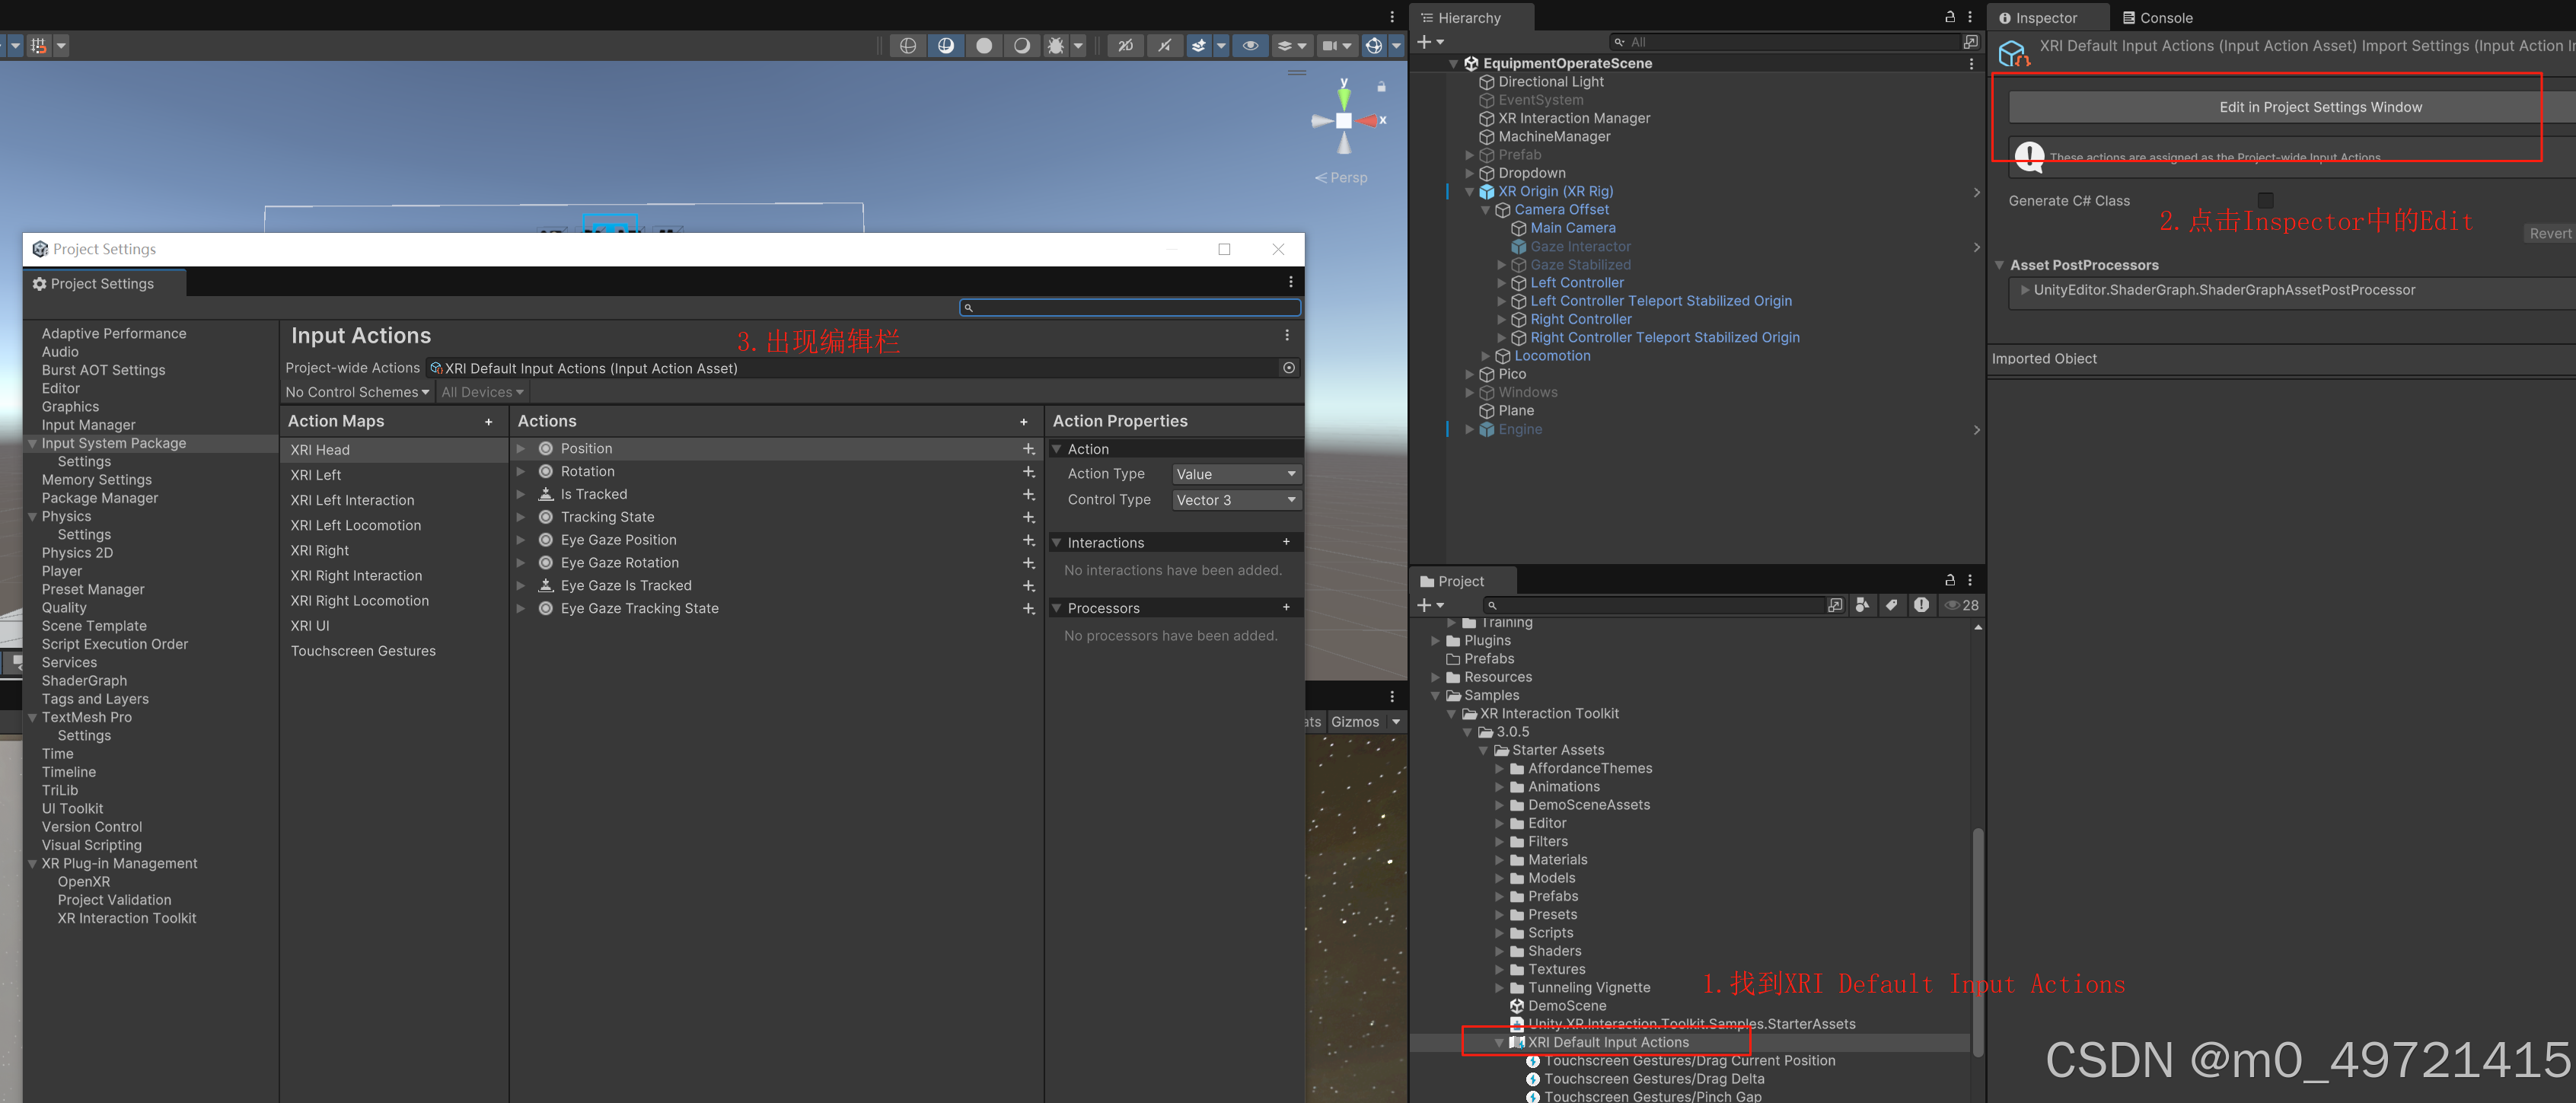Select the XRI Left Interaction action map

click(x=352, y=500)
